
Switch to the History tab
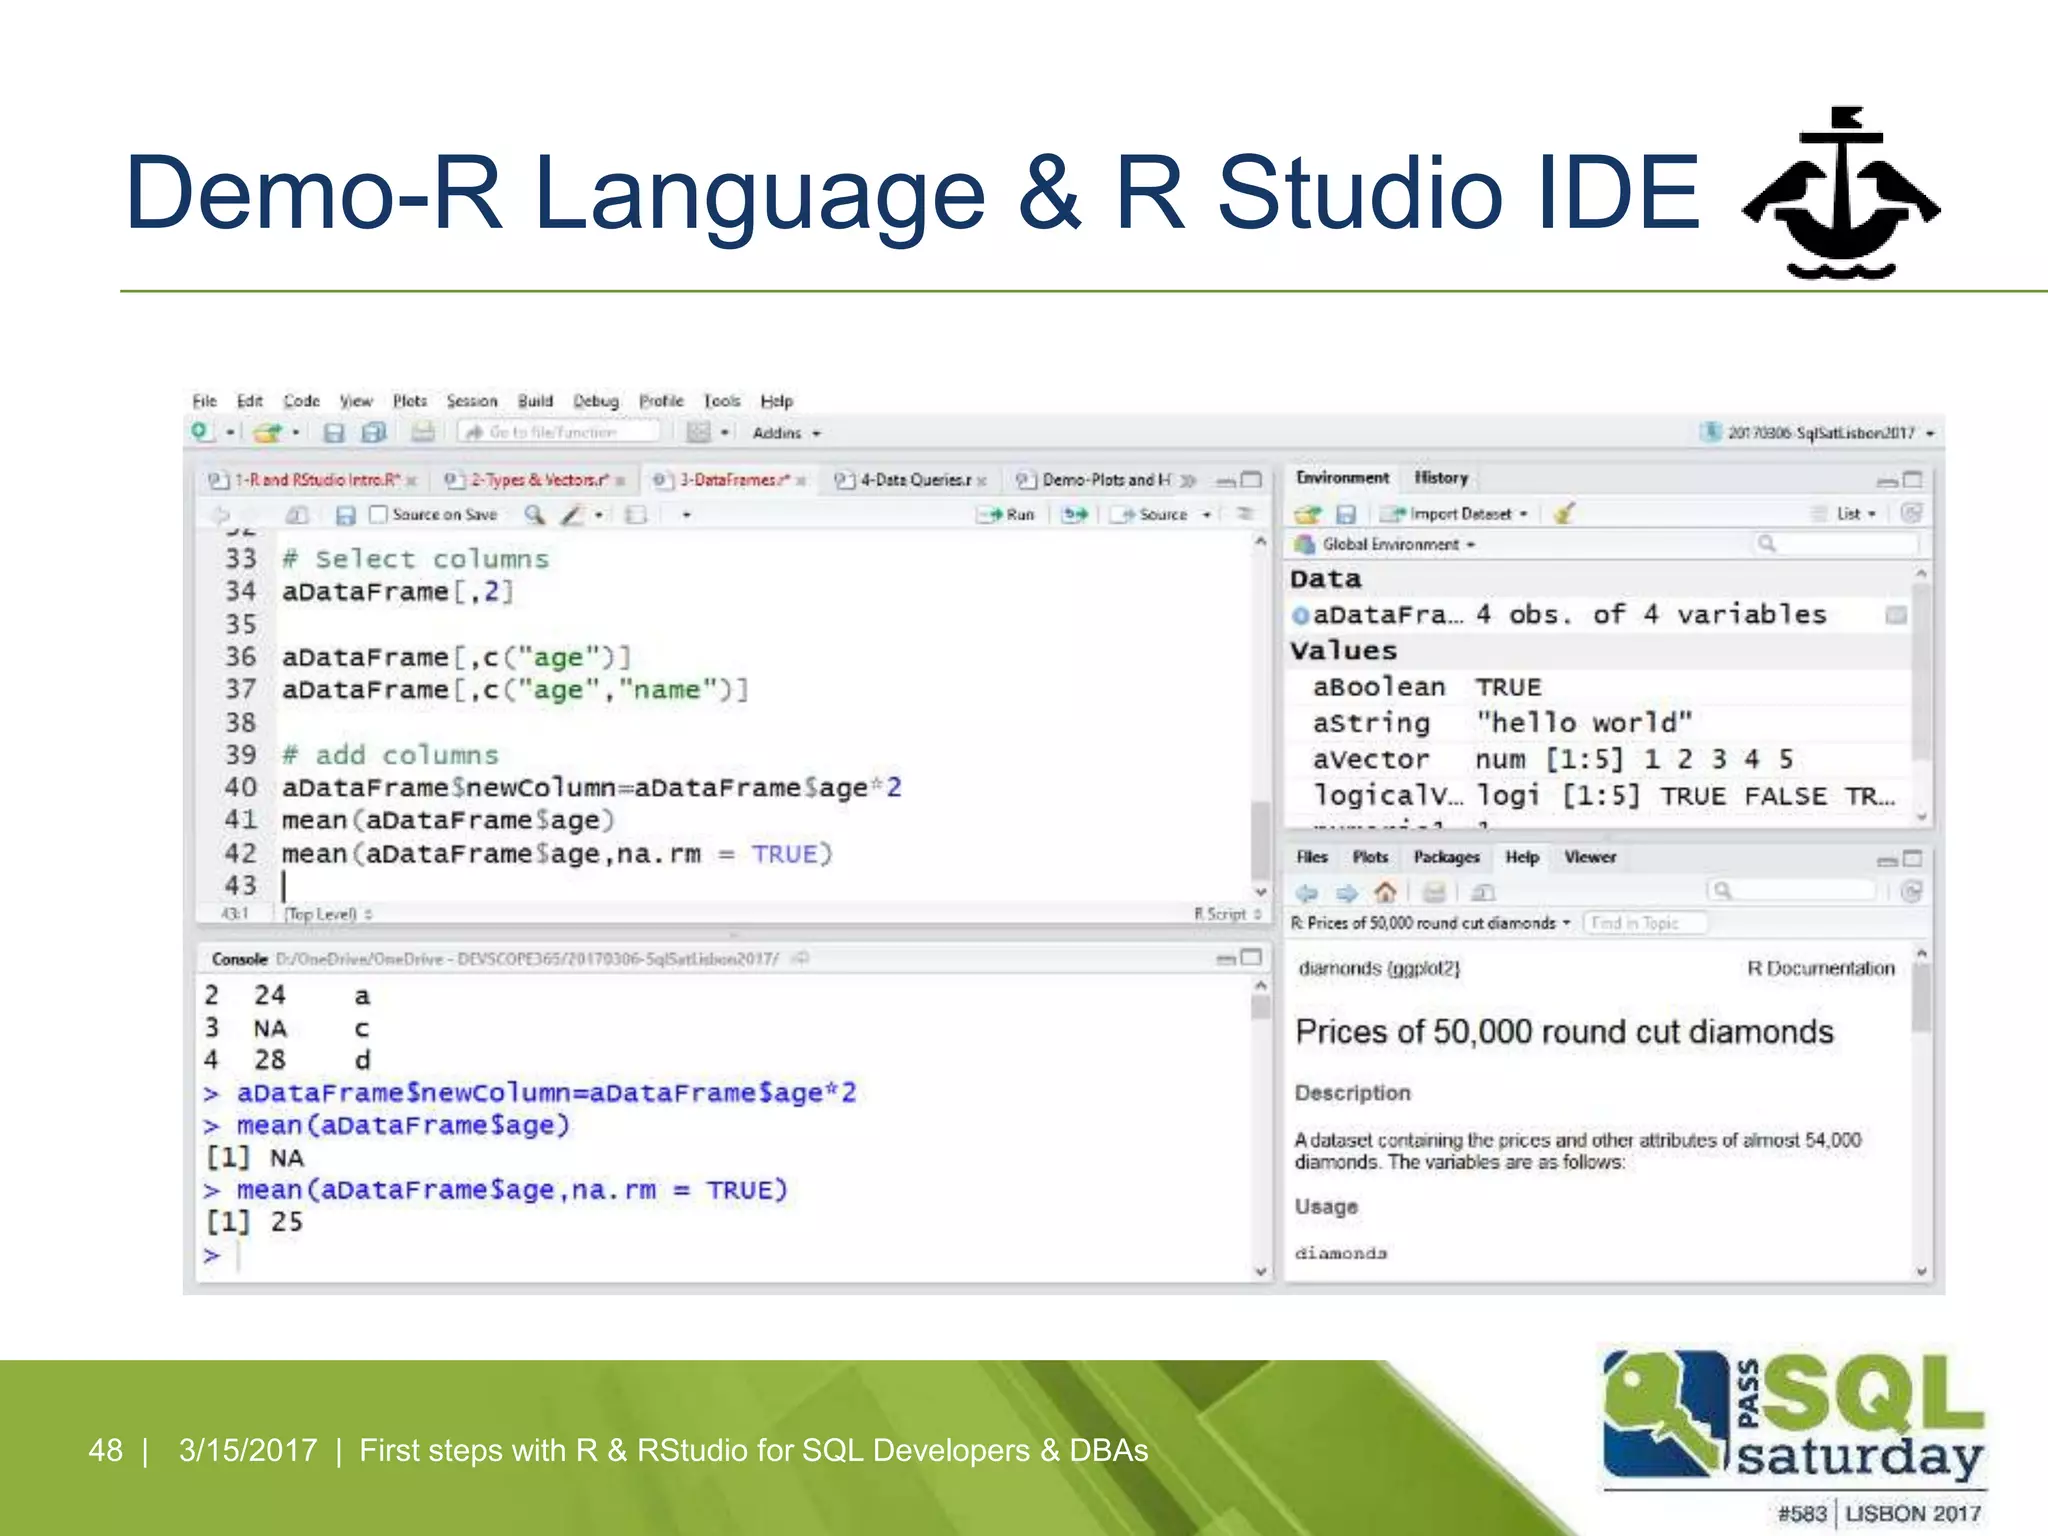(1441, 478)
